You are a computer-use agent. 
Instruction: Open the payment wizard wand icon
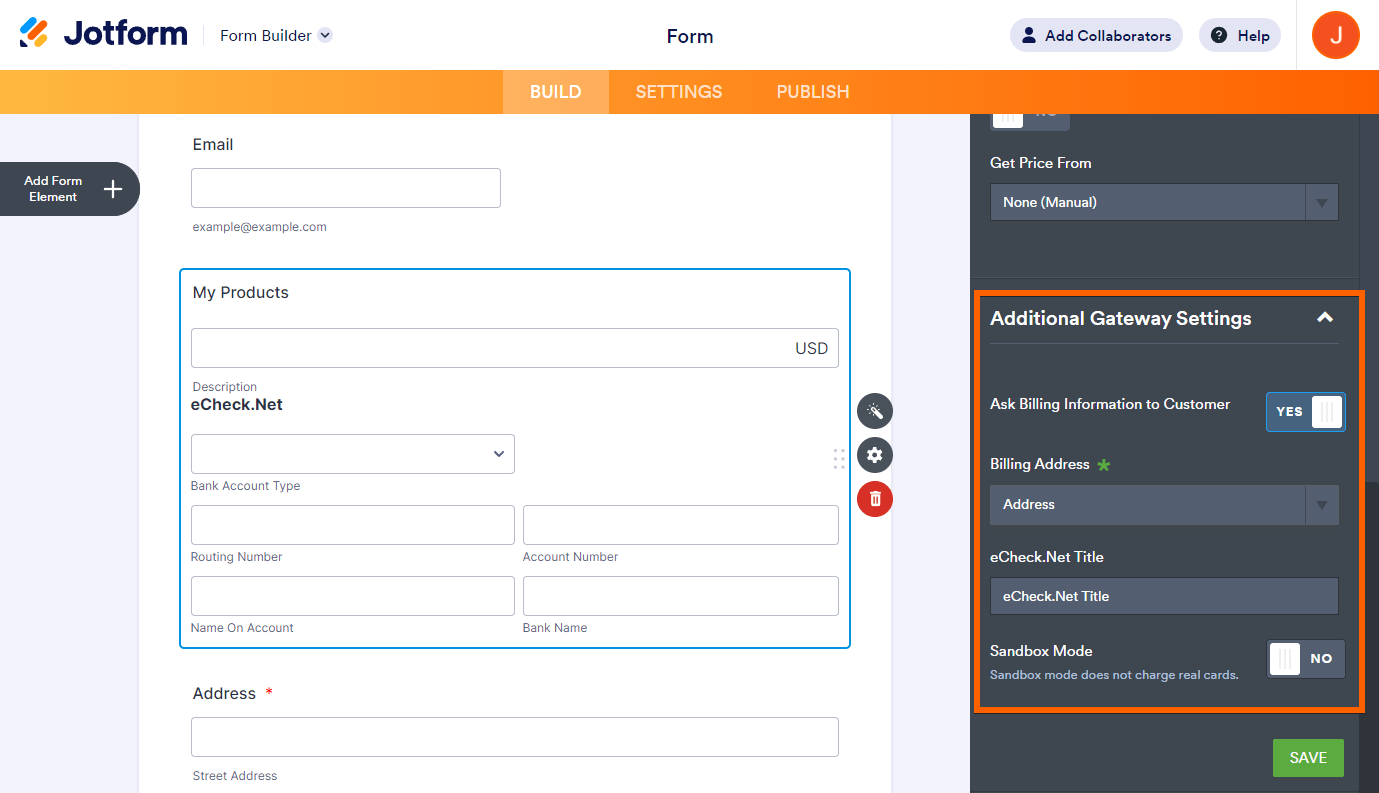pyautogui.click(x=875, y=411)
